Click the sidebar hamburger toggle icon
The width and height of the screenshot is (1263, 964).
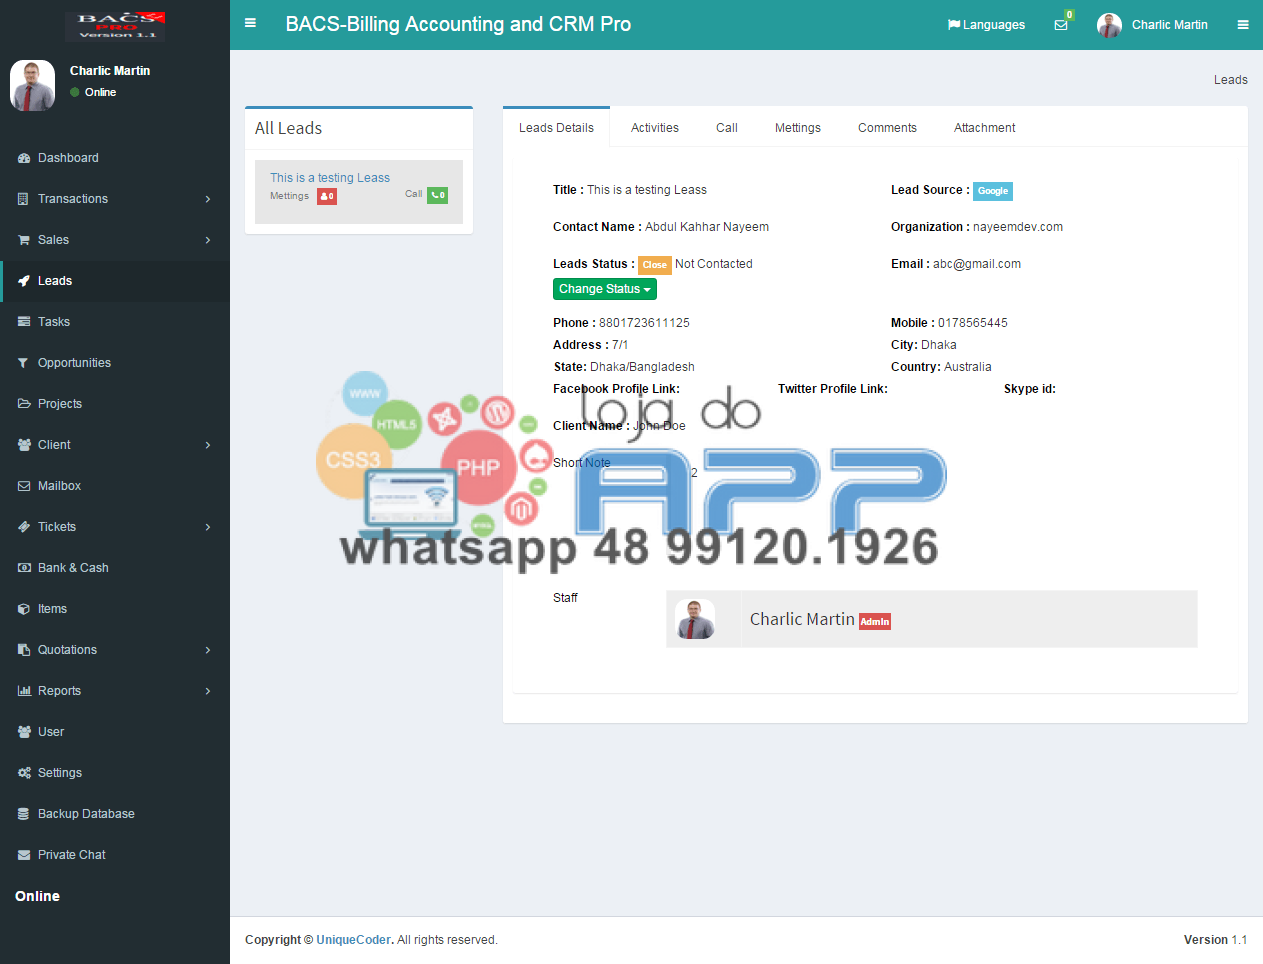click(x=250, y=24)
